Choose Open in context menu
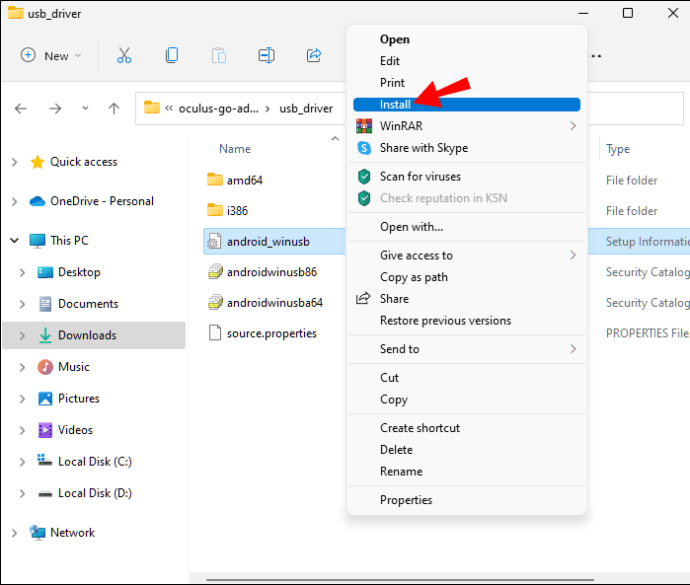 [466, 39]
